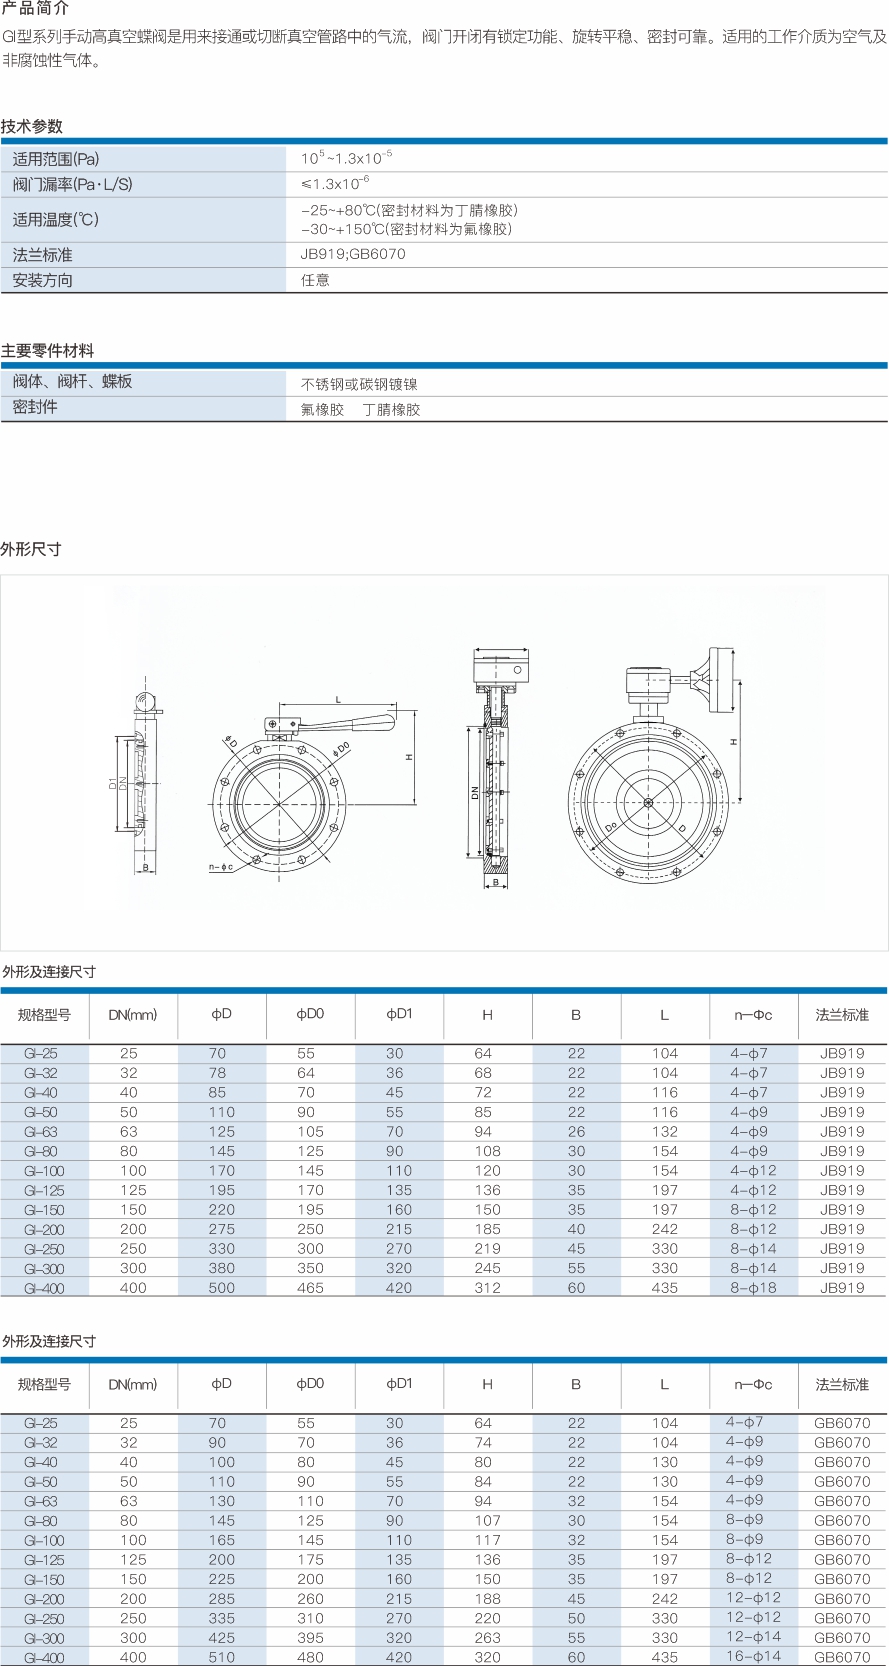Click the 产品简介 heading
This screenshot has width=889, height=1666.
[x=35, y=9]
